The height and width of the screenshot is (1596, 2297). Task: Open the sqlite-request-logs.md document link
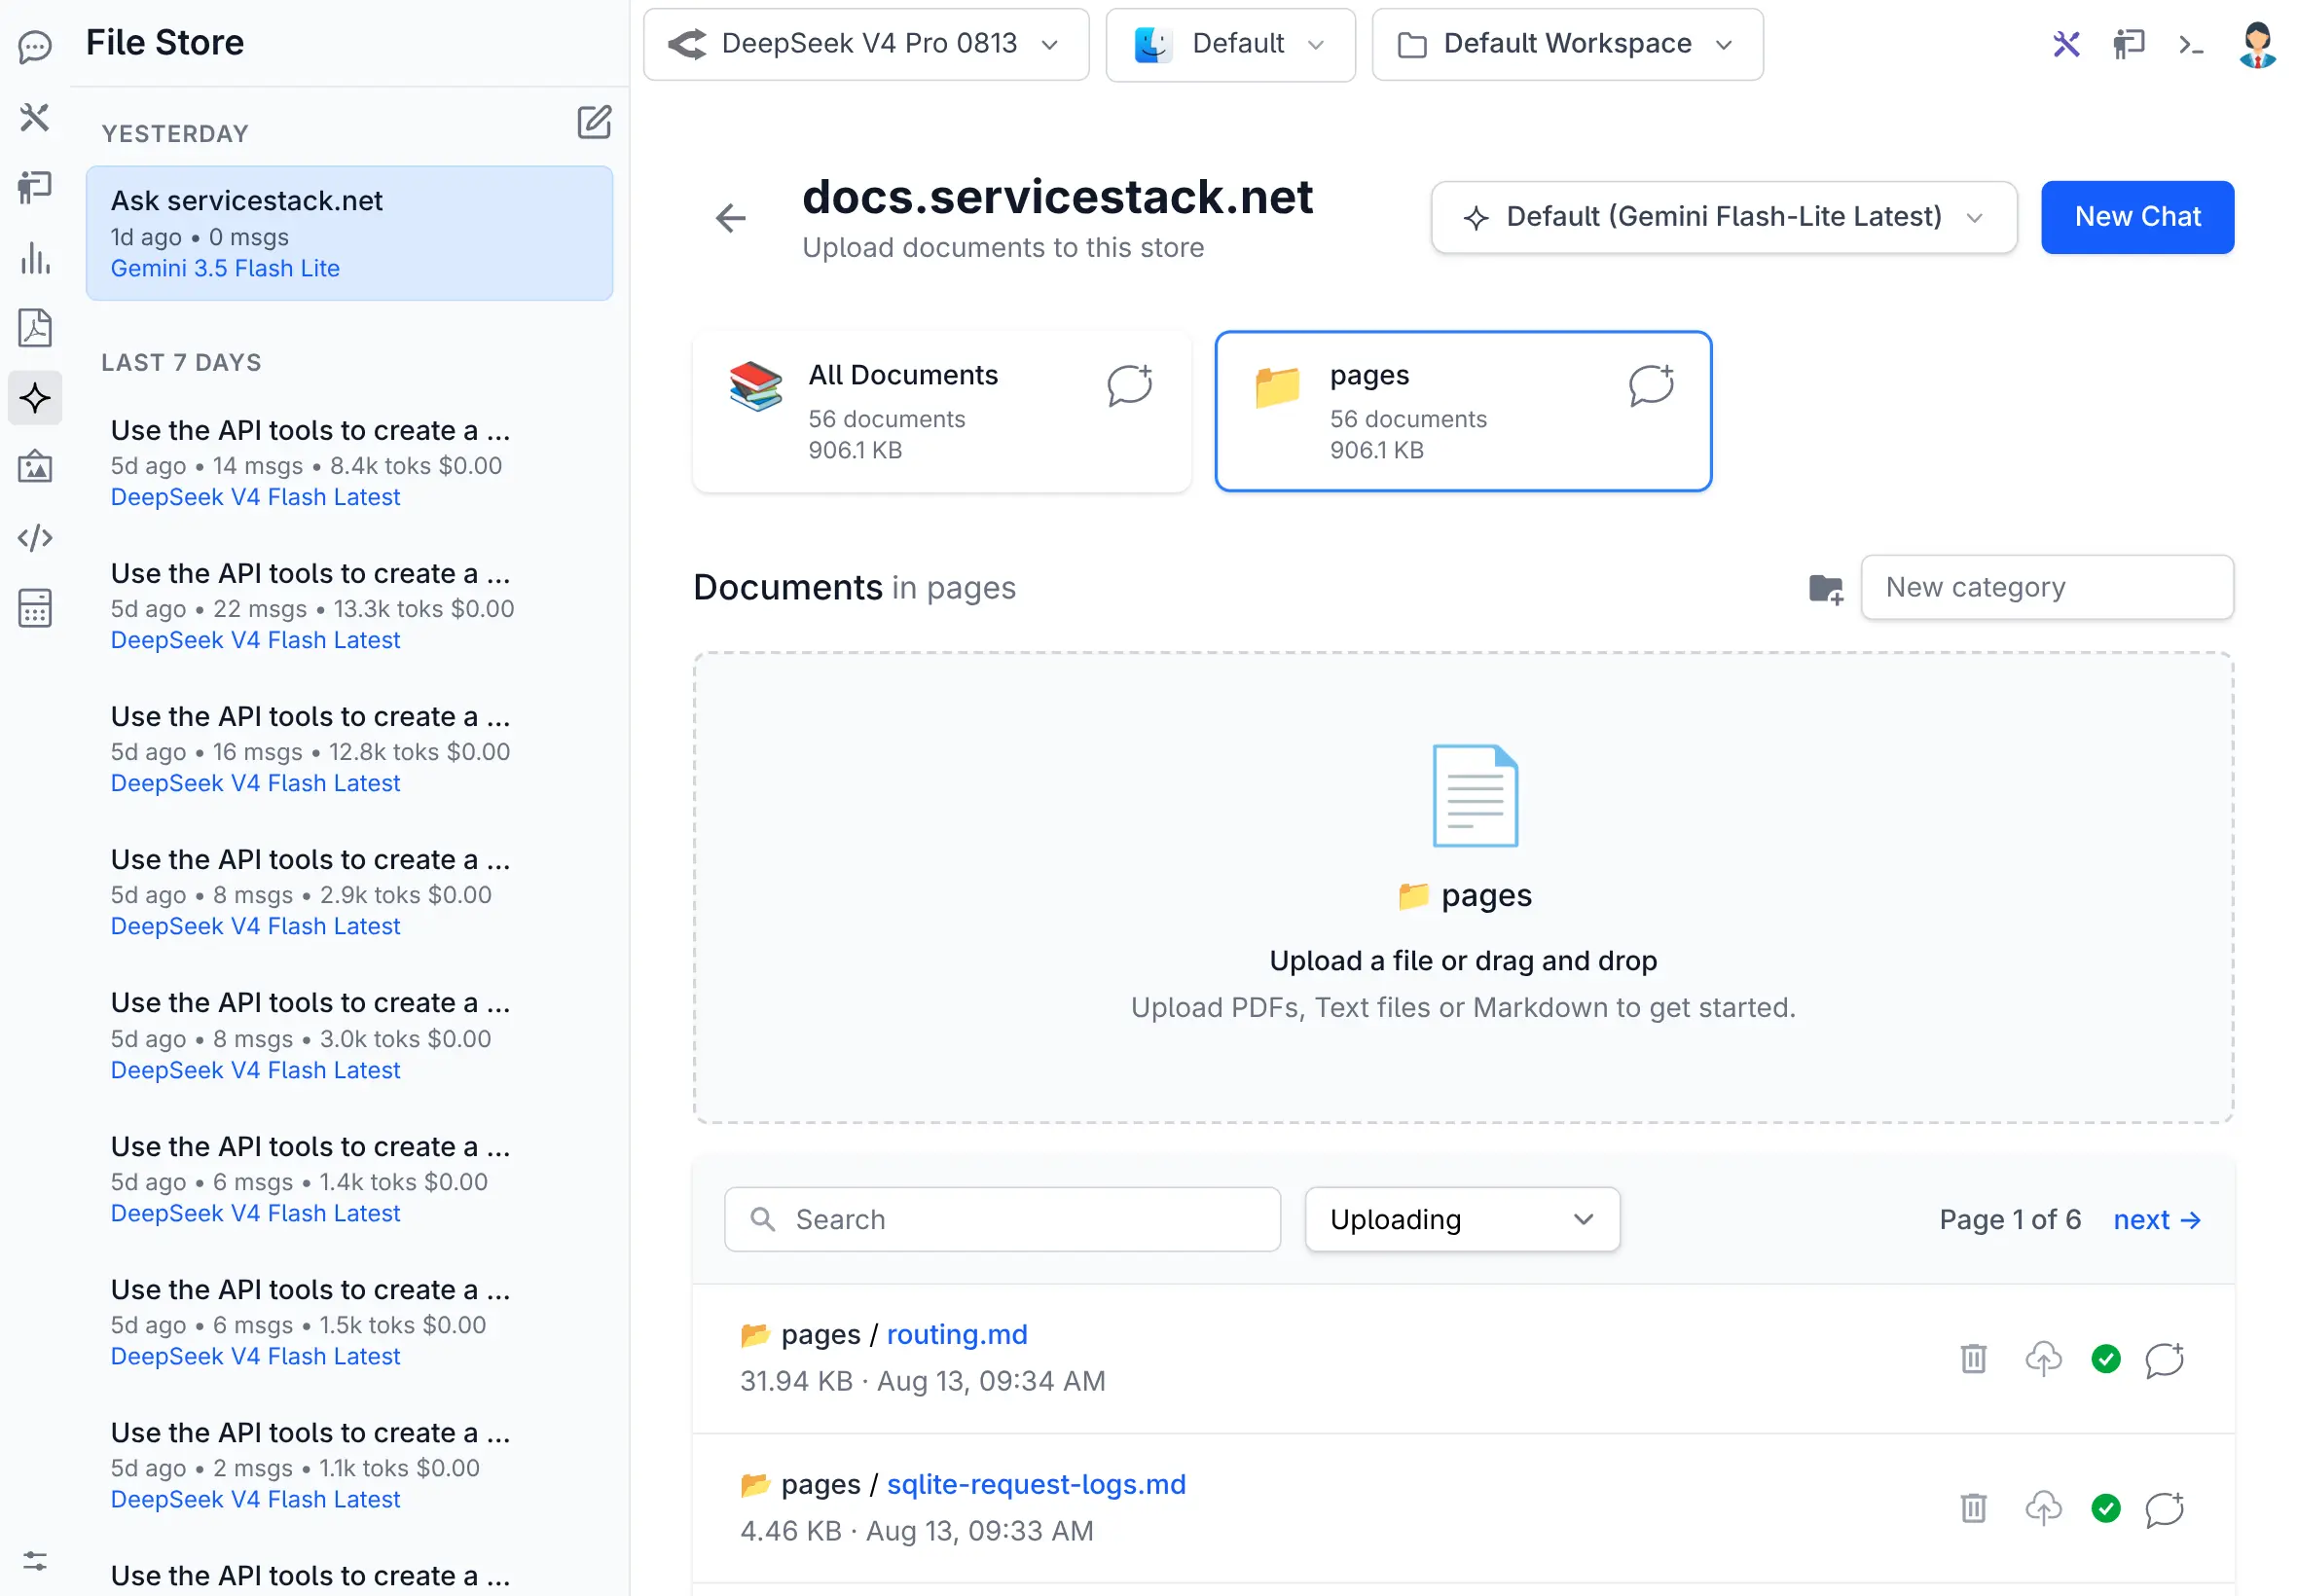pos(1036,1484)
